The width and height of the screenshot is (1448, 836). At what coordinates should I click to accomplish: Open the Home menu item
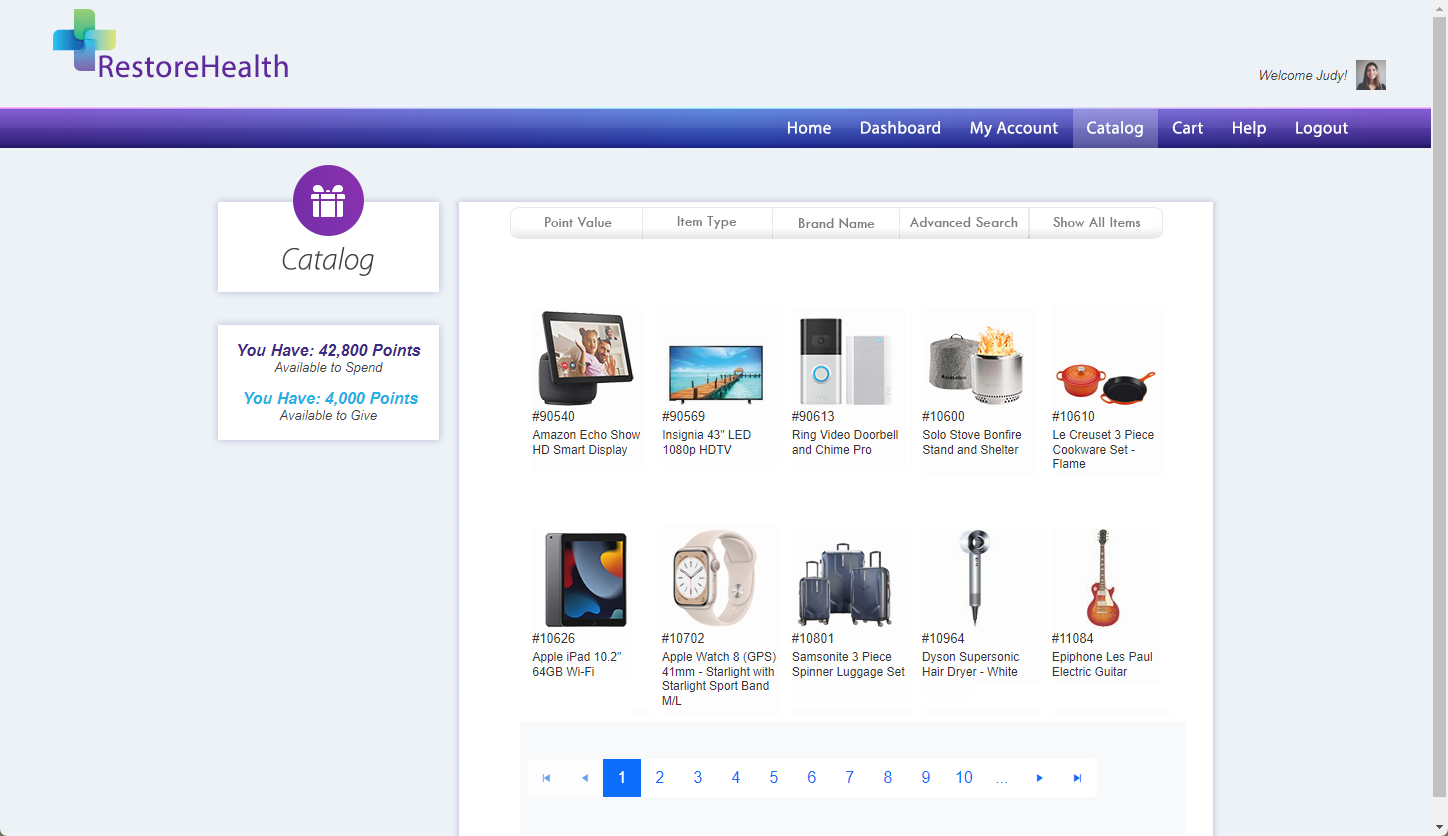(x=809, y=128)
